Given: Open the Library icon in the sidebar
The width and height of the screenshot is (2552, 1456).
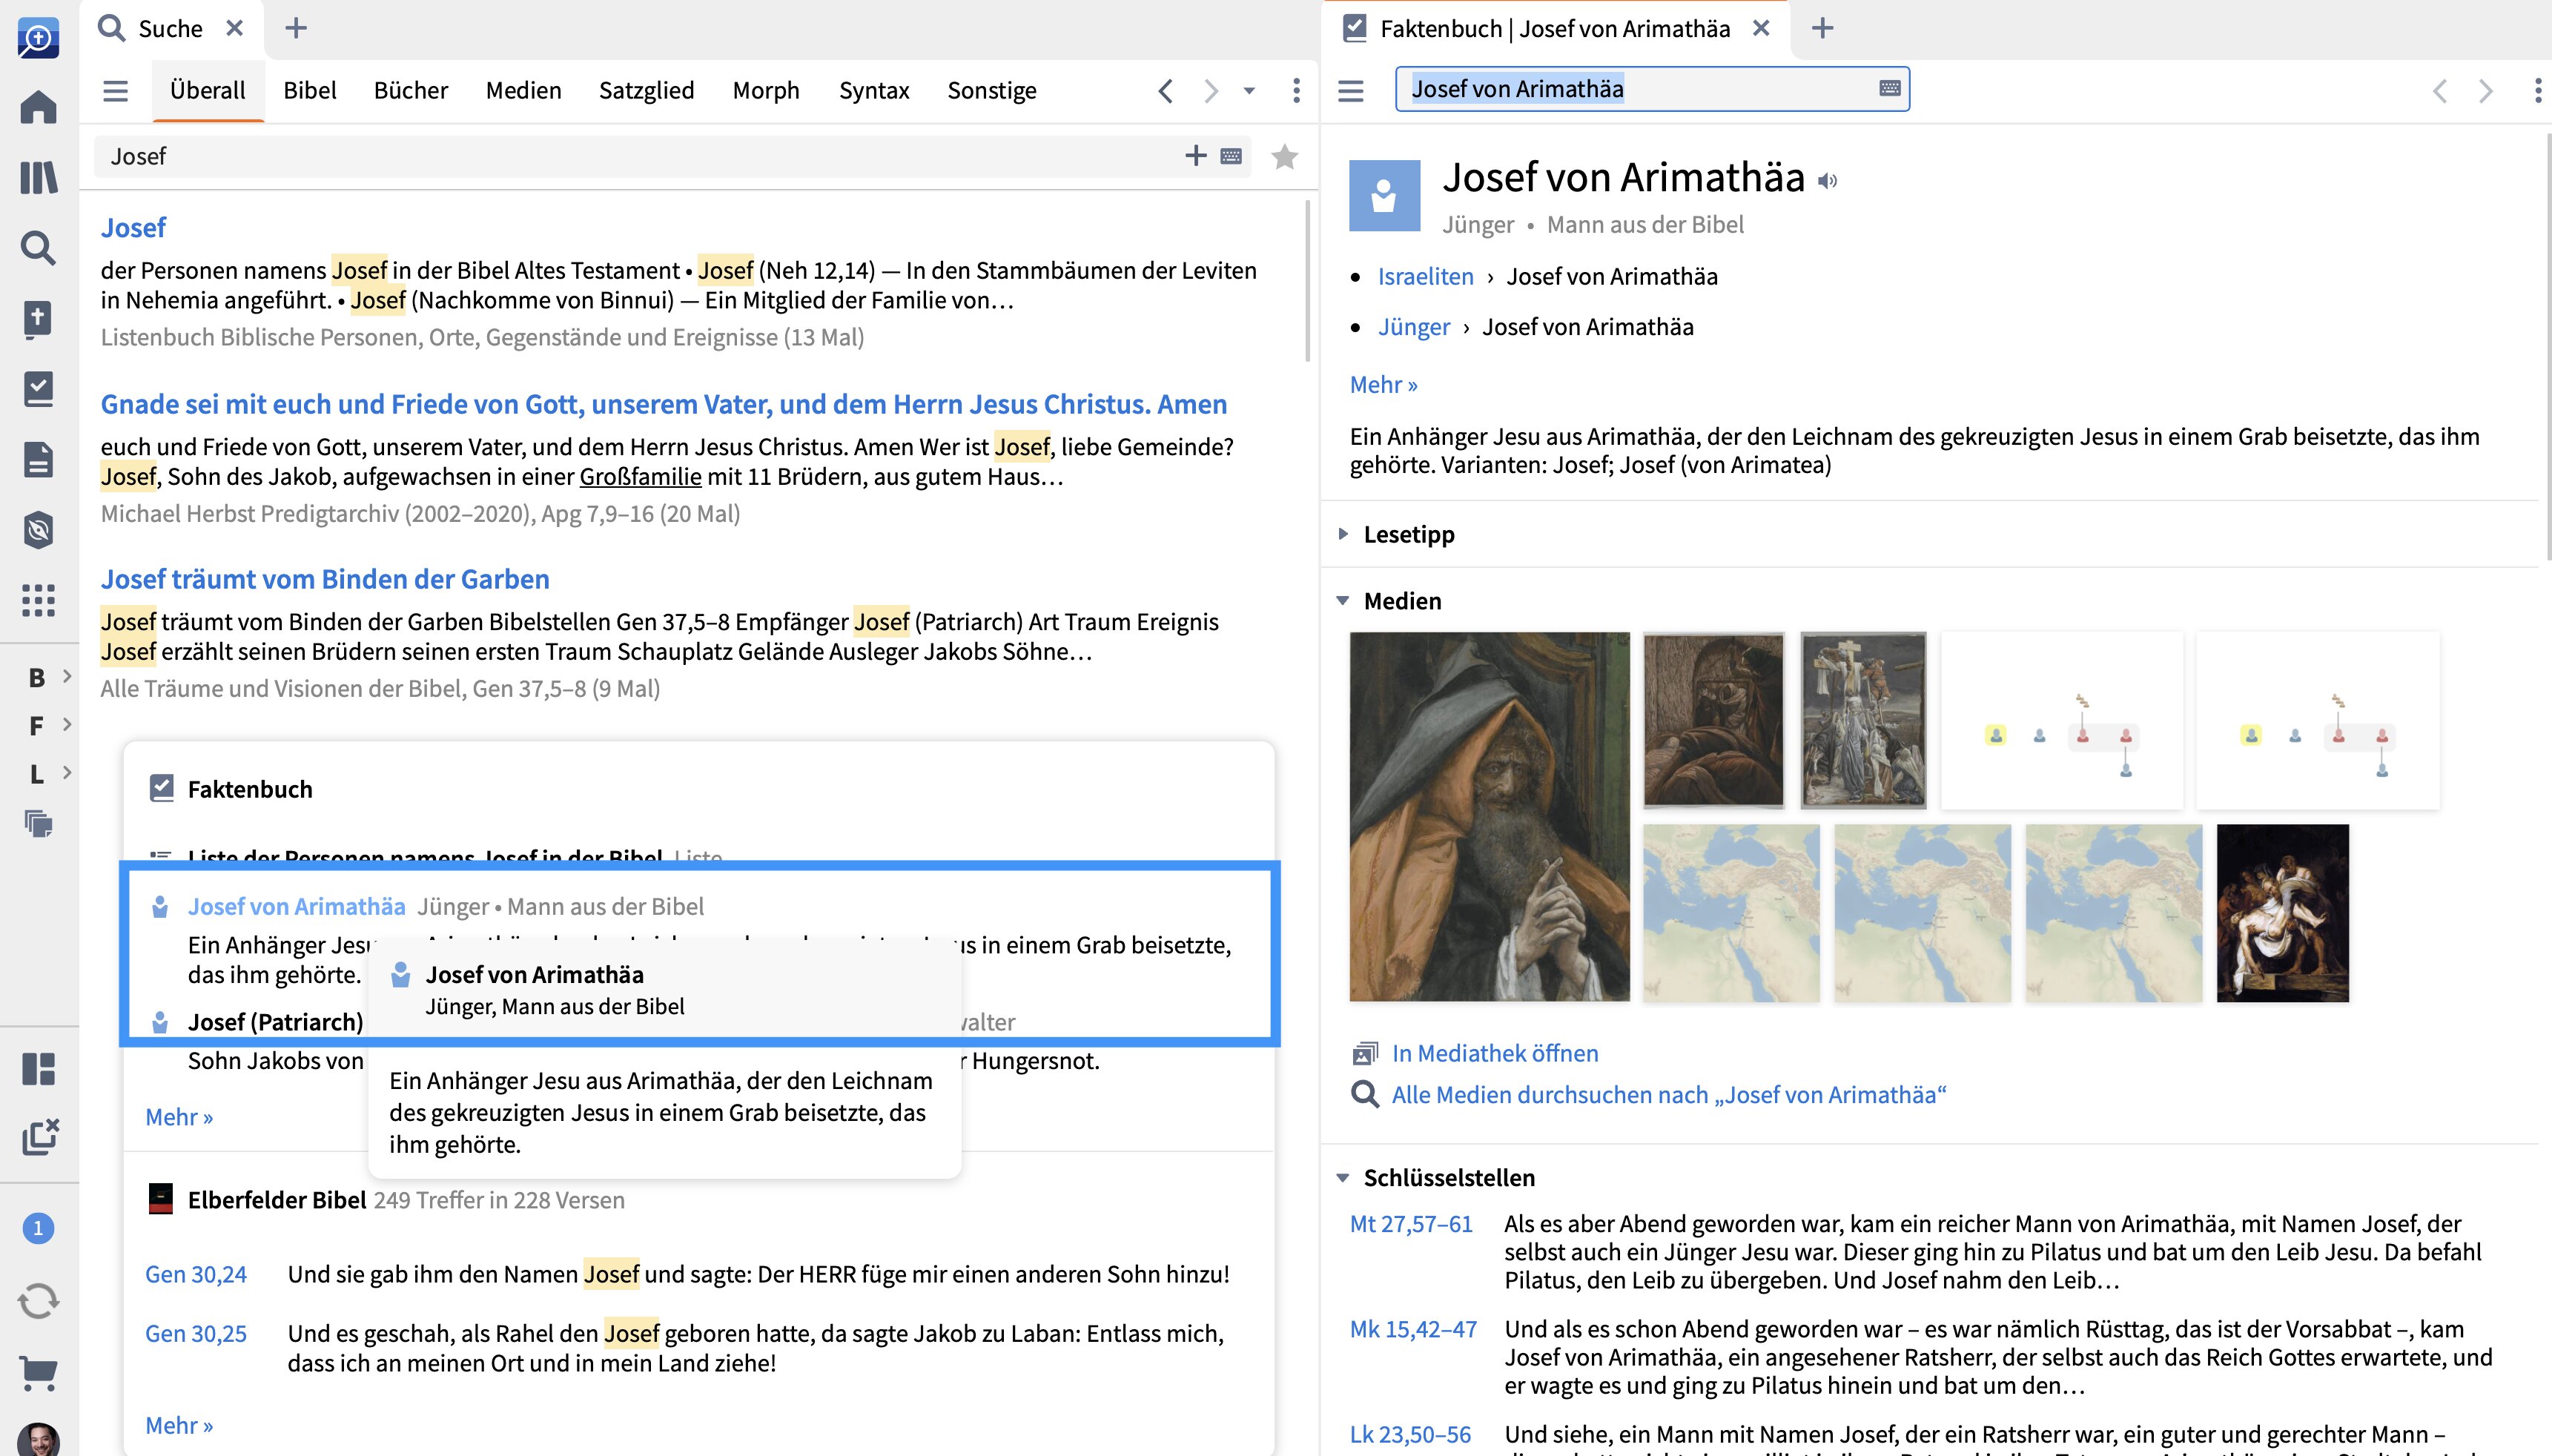Looking at the screenshot, I should [38, 178].
